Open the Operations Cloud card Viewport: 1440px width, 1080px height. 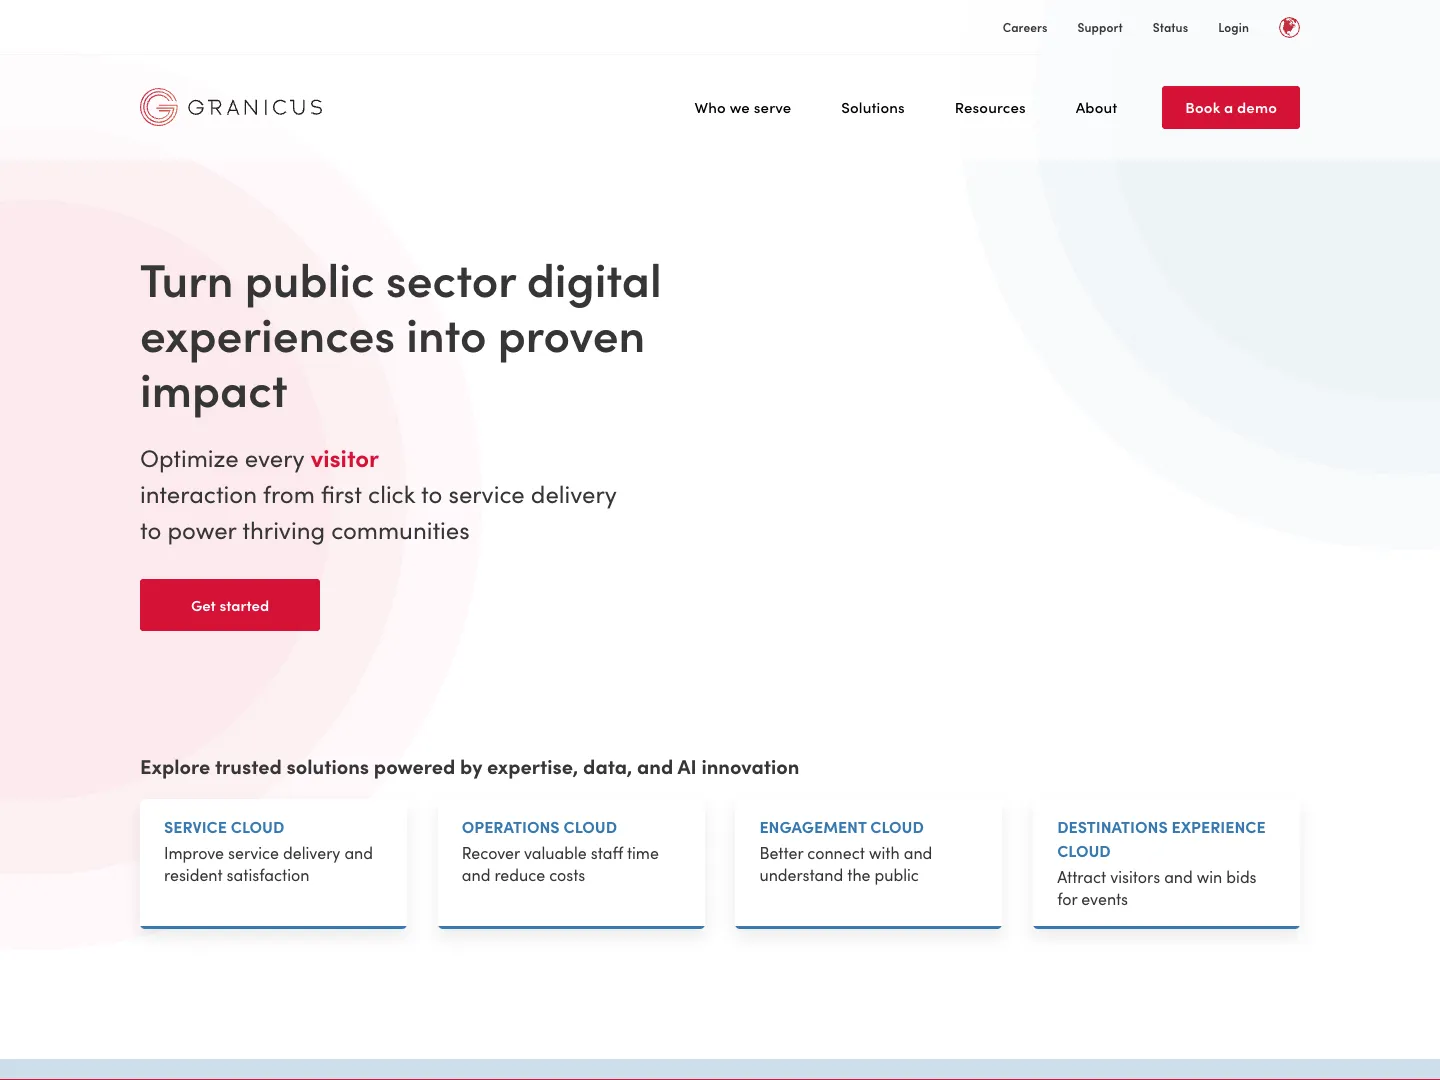(571, 864)
